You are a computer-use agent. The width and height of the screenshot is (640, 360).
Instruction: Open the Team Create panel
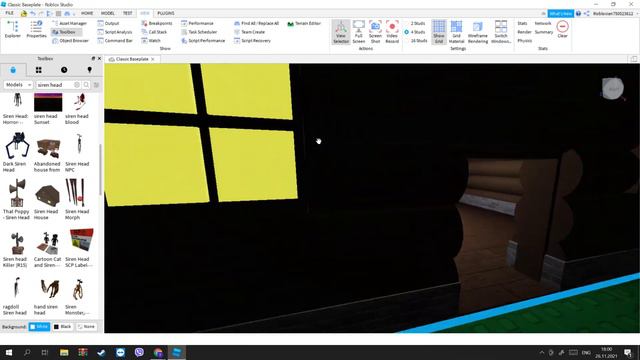pyautogui.click(x=249, y=32)
